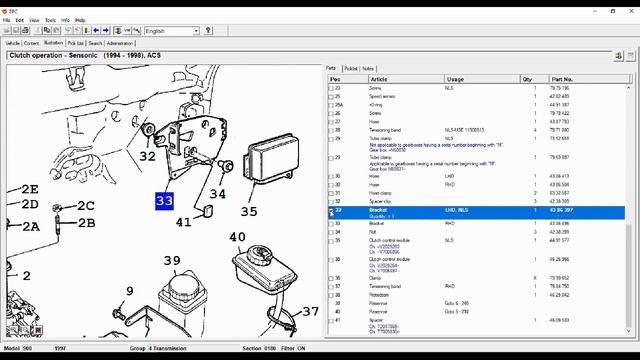Open the File menu
Screen dimensions: 640x360
(6, 20)
